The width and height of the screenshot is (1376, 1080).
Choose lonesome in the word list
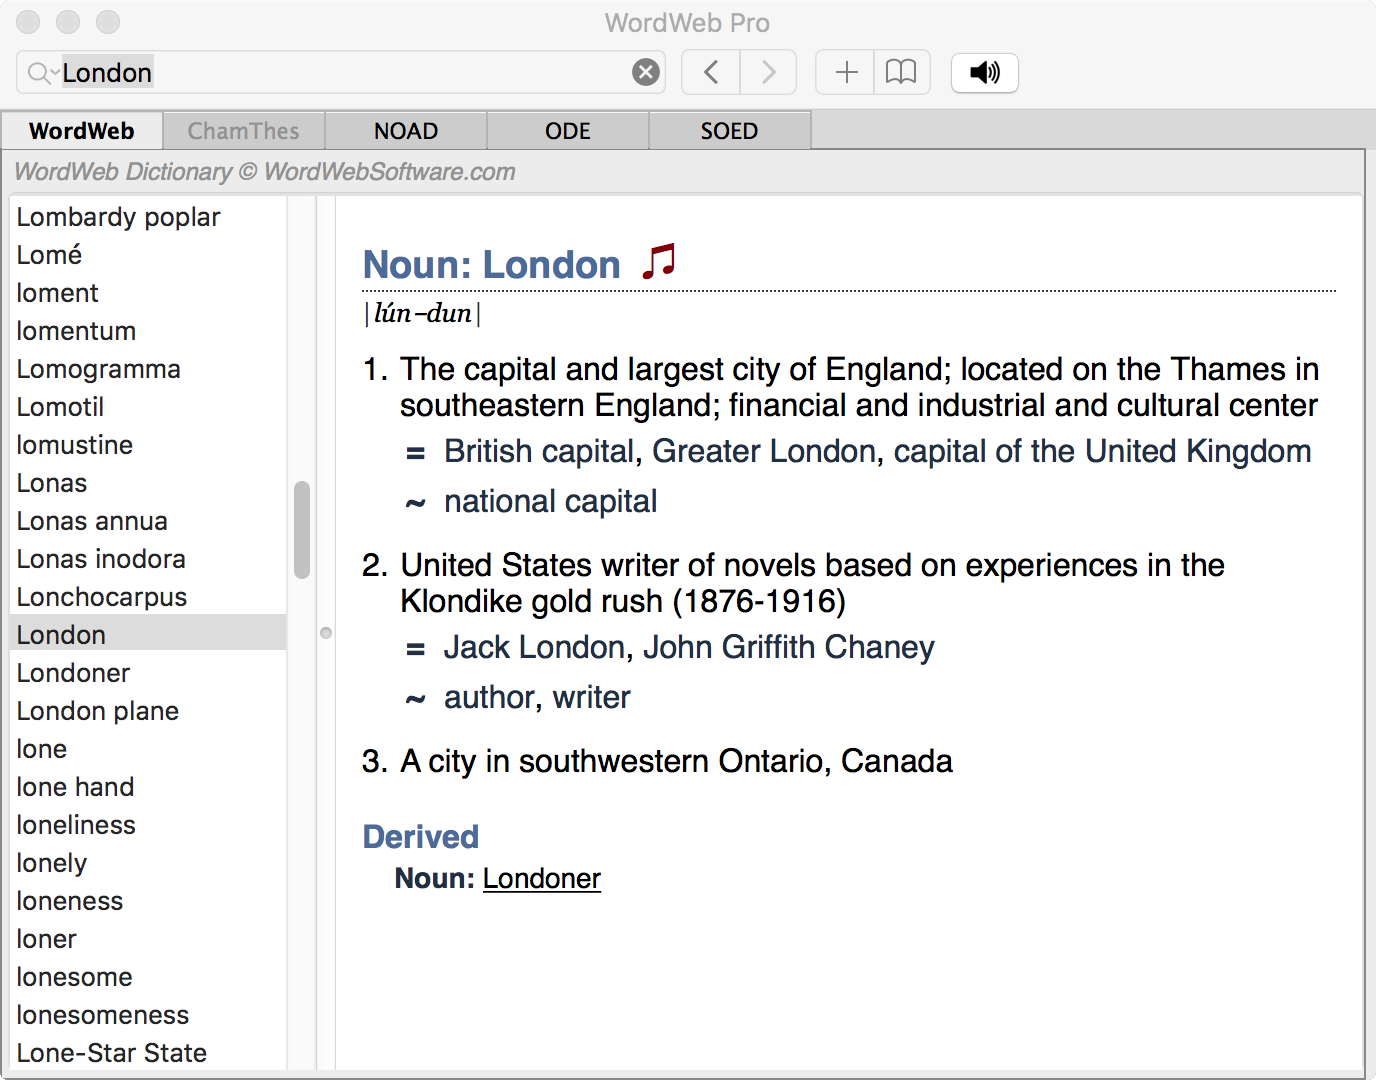click(74, 977)
